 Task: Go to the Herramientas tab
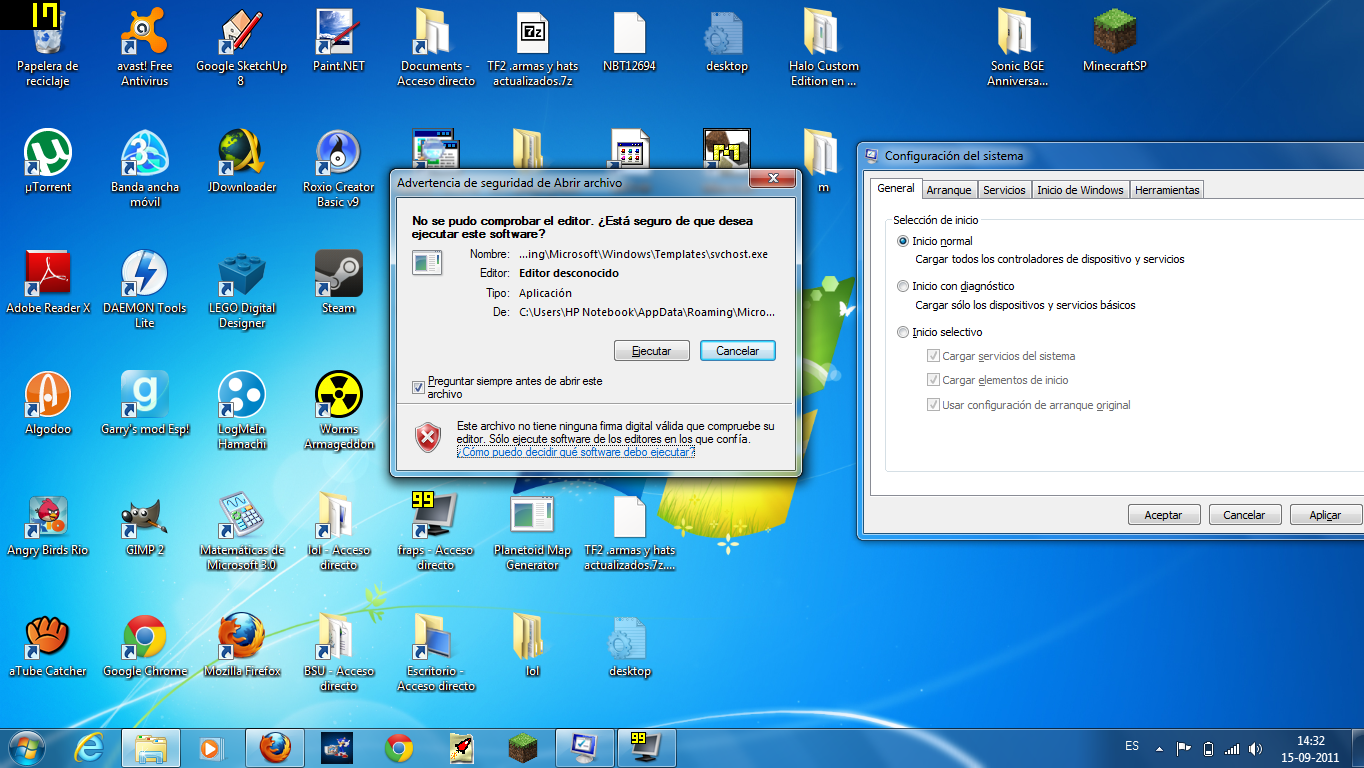(1167, 190)
